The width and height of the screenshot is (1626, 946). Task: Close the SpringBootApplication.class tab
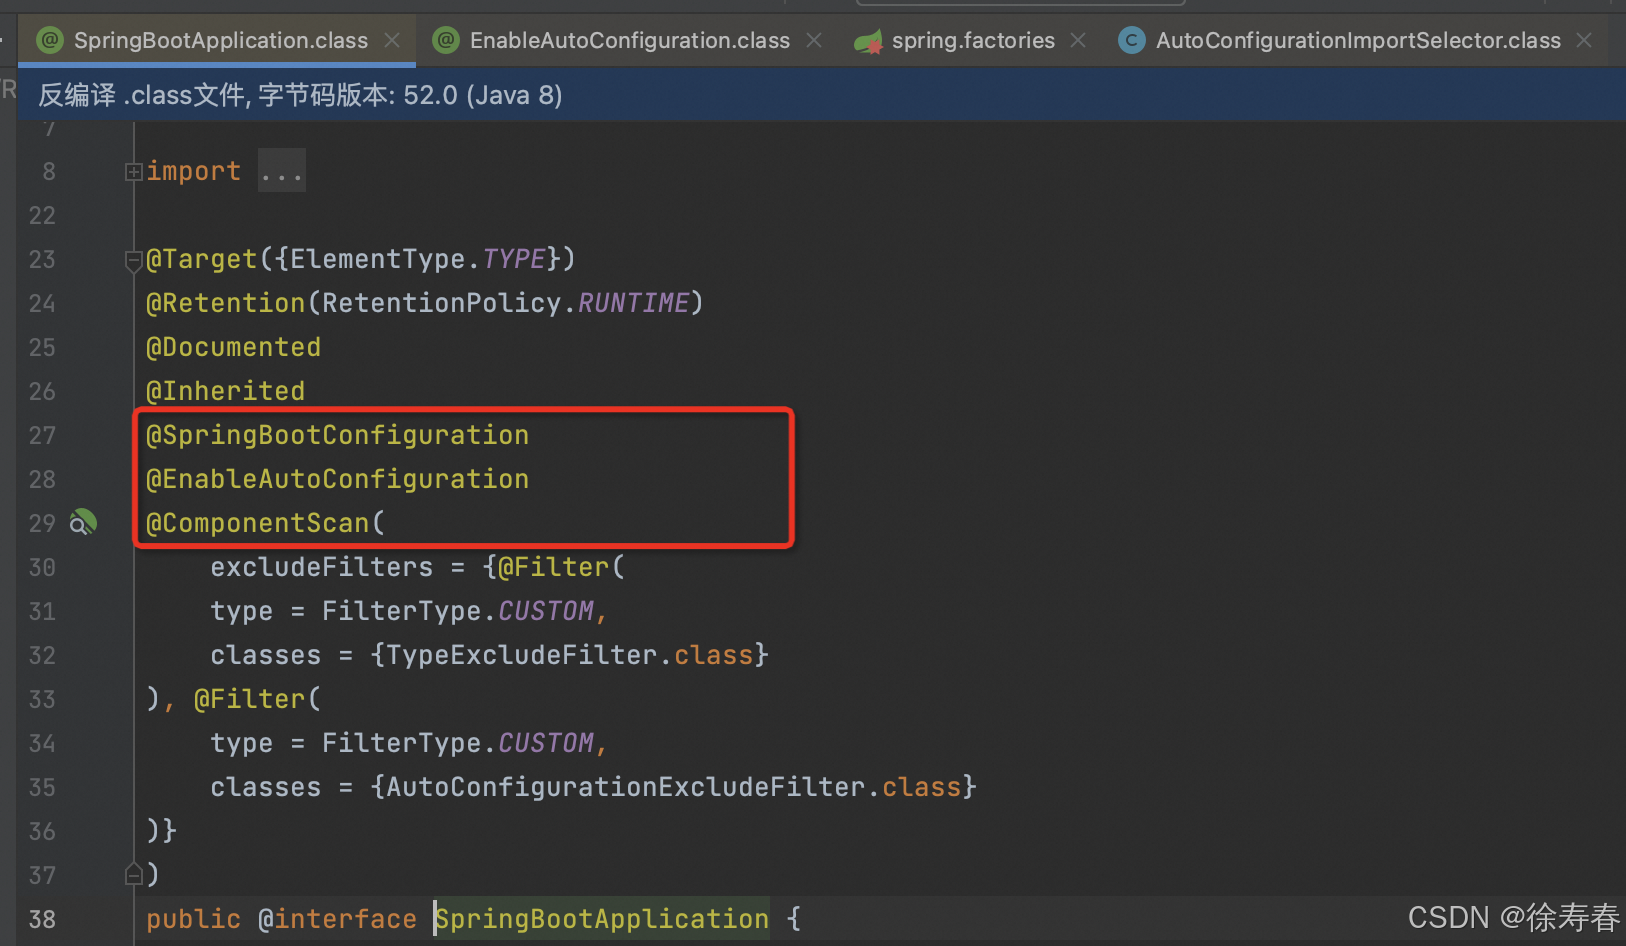click(x=392, y=40)
